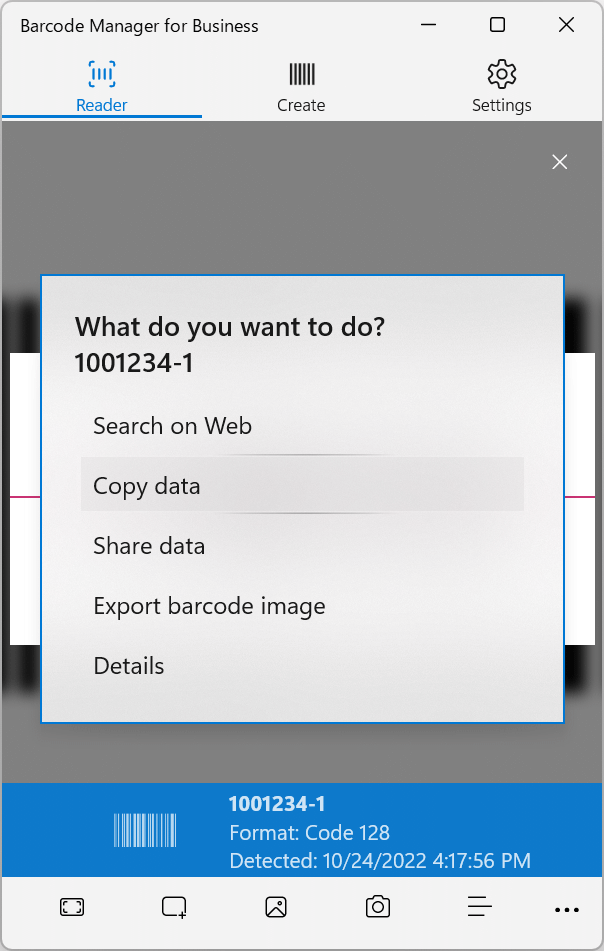Select Copy data
Screen dimensions: 604x951
(x=146, y=485)
